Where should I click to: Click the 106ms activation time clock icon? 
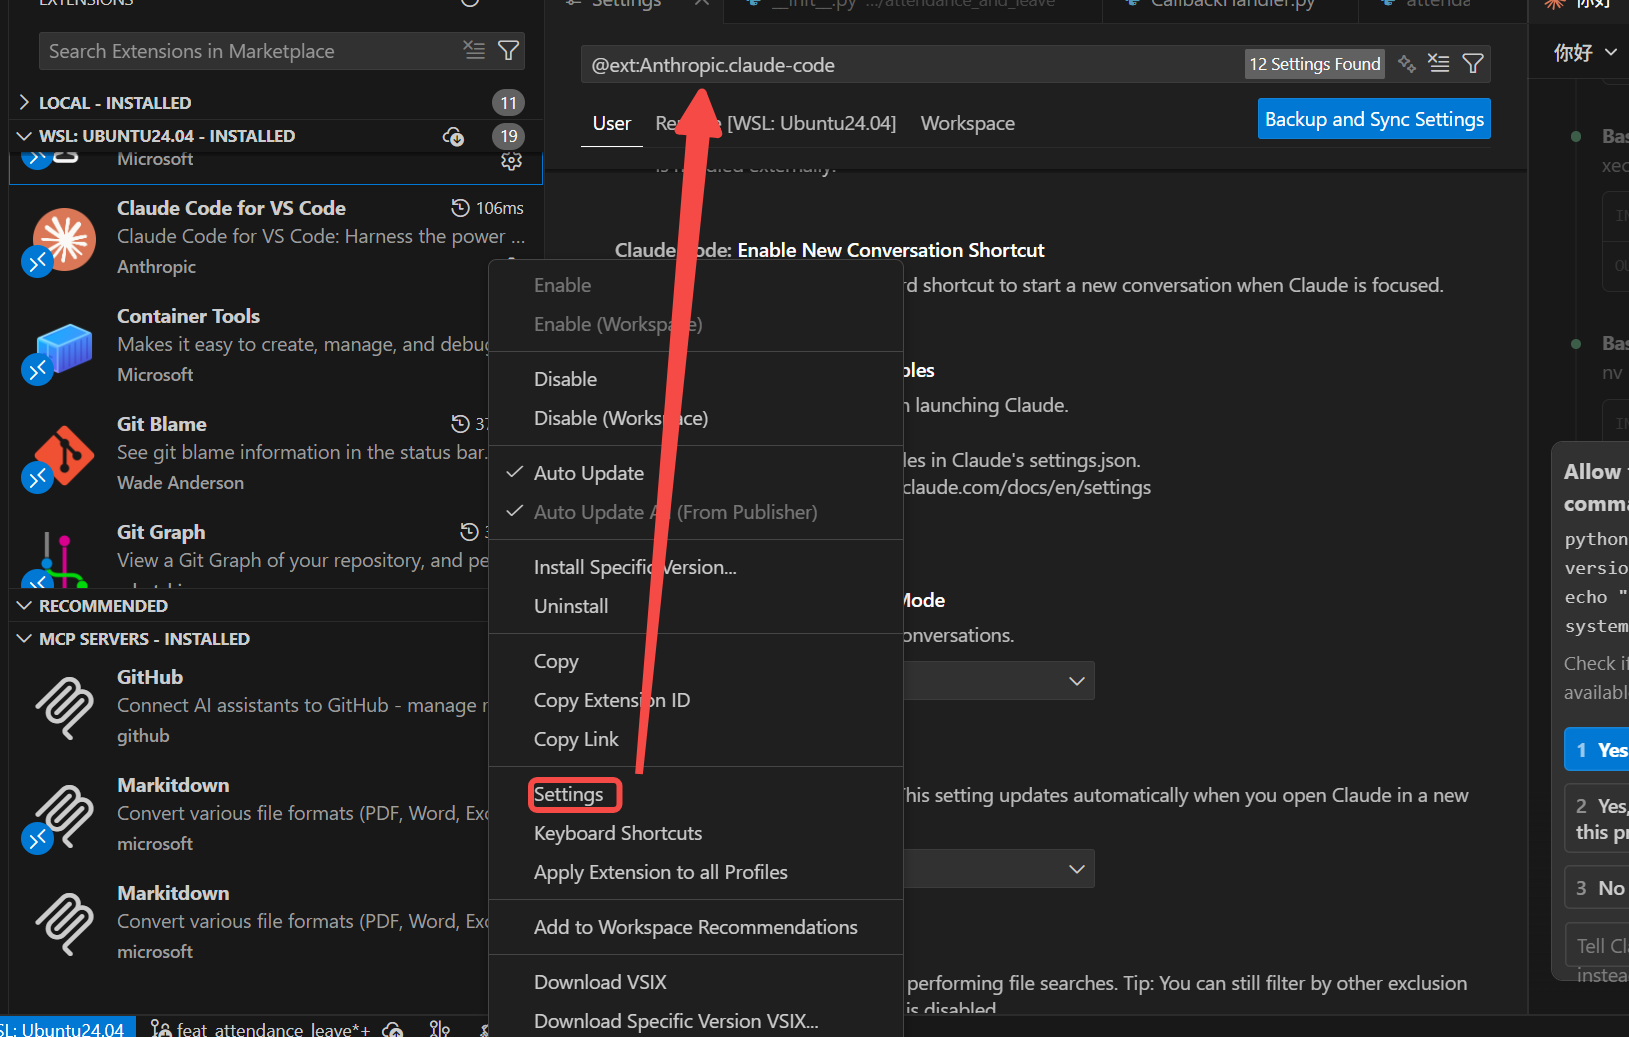click(x=460, y=208)
